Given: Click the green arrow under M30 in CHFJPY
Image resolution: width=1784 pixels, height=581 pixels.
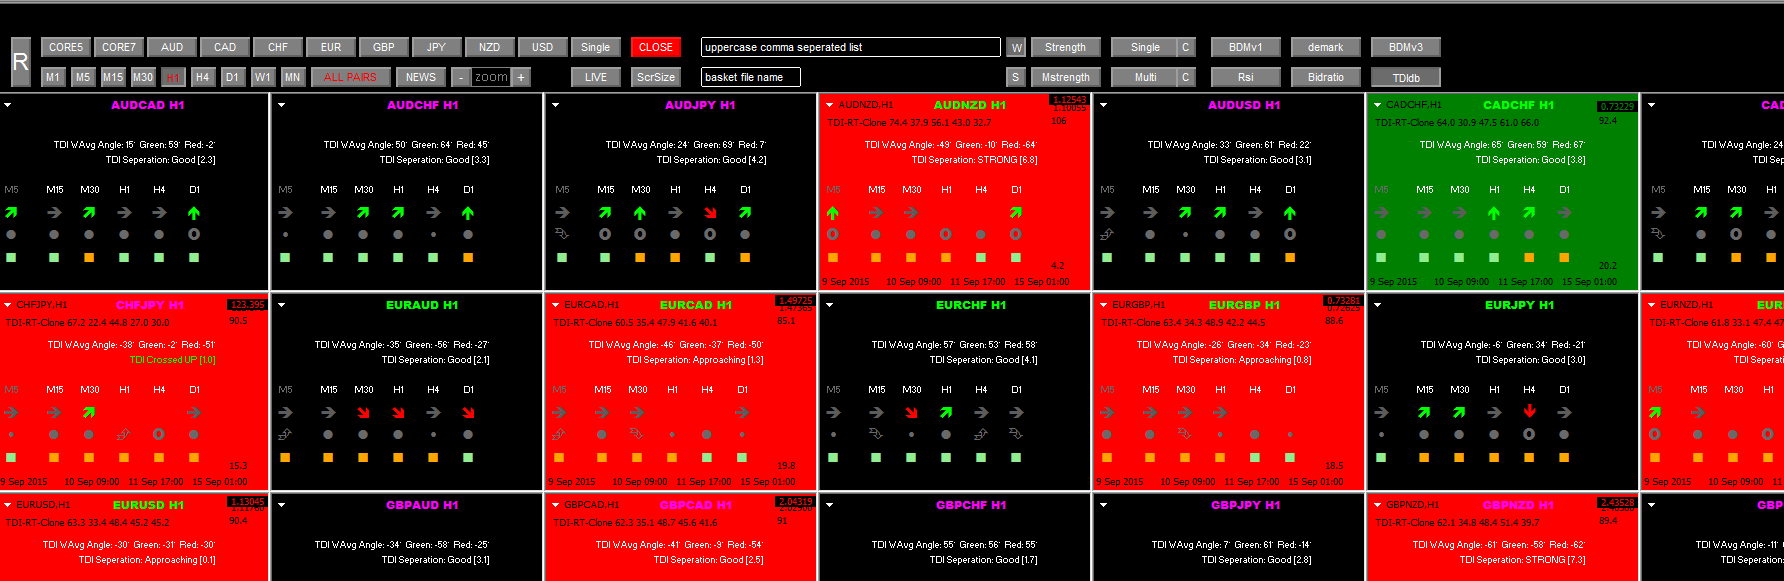Looking at the screenshot, I should [89, 413].
